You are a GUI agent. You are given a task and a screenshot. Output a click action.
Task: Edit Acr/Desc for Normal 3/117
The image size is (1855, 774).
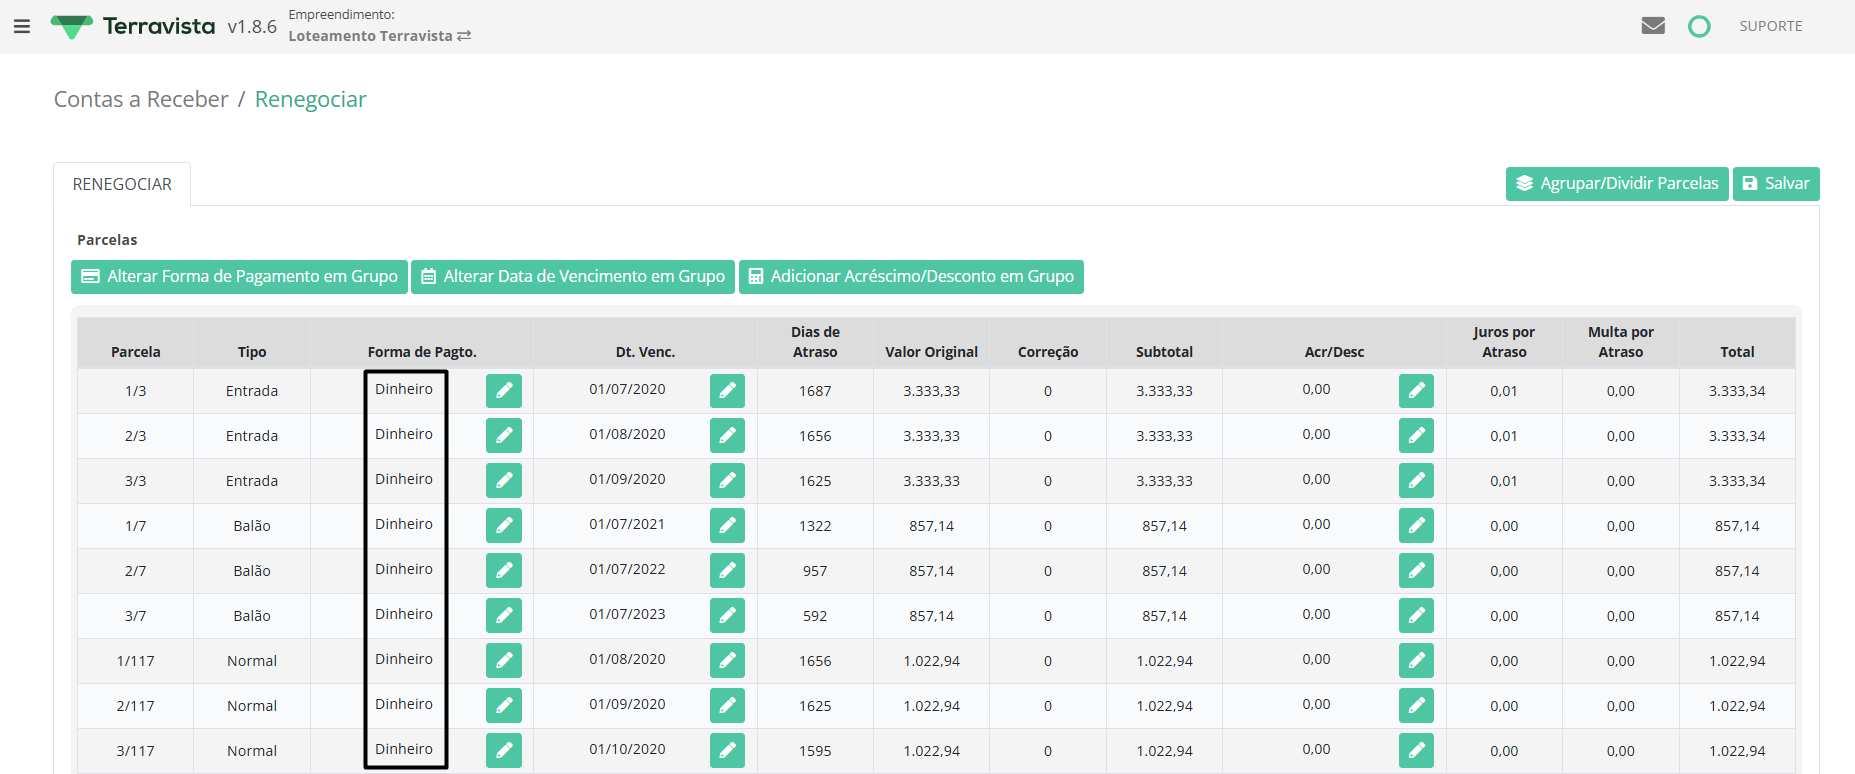click(1416, 751)
